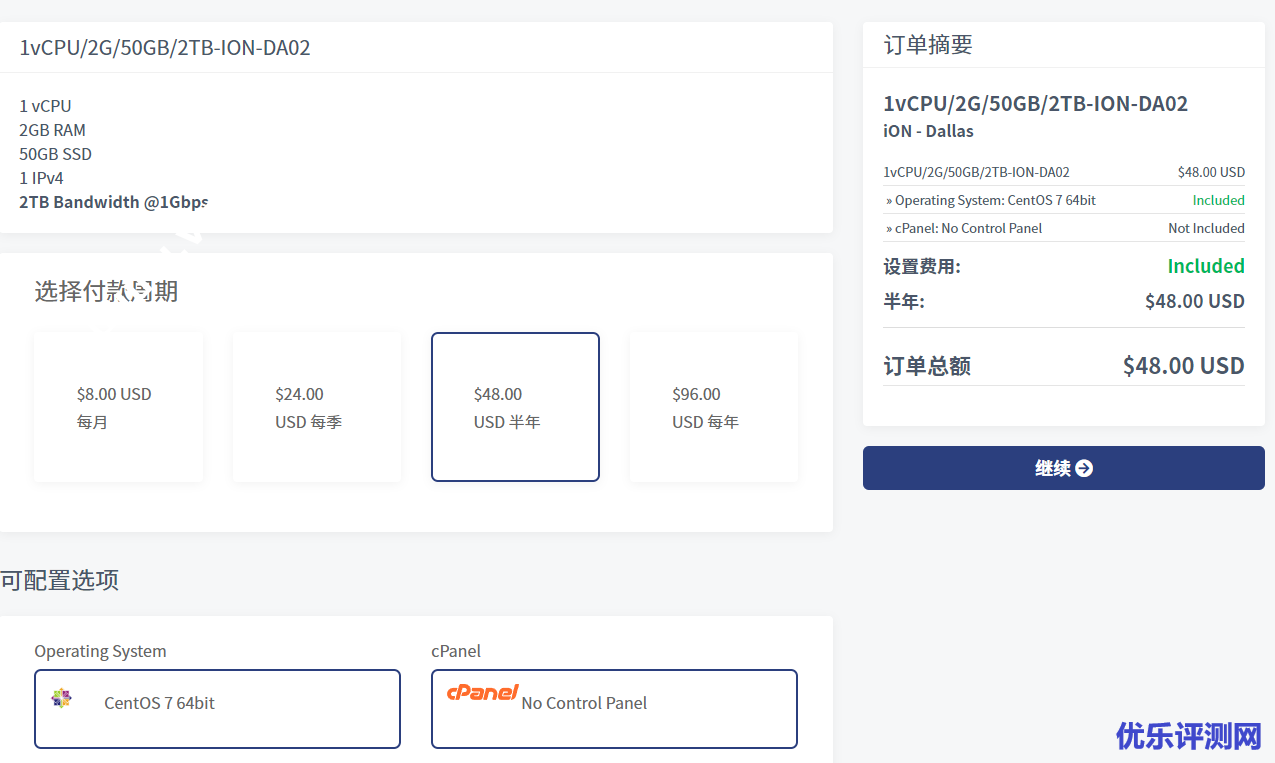Click the 半年 $48.00 USD summary row
The width and height of the screenshot is (1275, 763).
coord(1064,301)
